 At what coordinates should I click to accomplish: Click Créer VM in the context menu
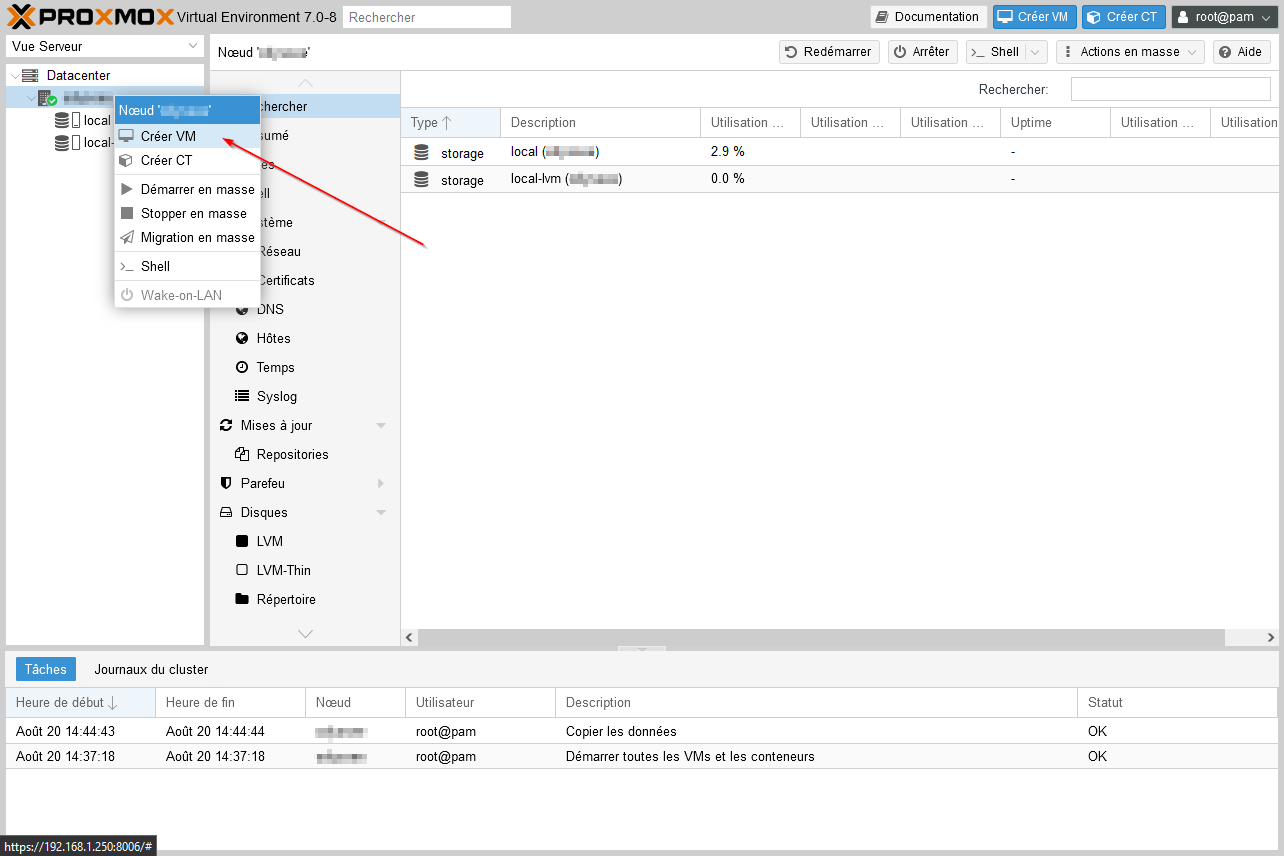coord(168,136)
